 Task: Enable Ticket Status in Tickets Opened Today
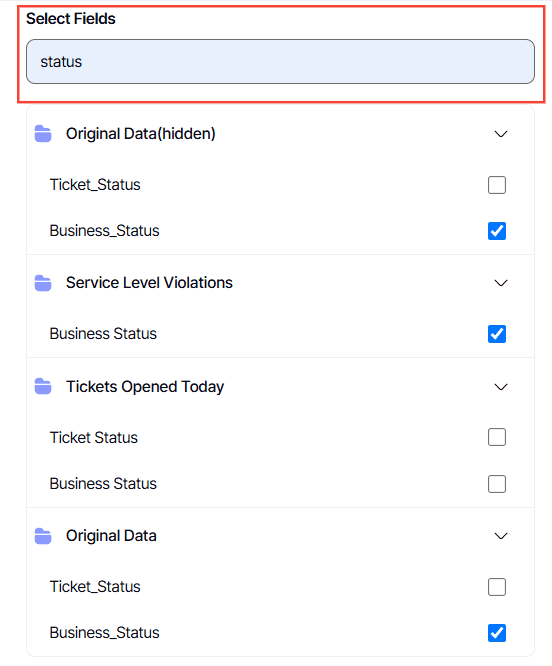[497, 437]
